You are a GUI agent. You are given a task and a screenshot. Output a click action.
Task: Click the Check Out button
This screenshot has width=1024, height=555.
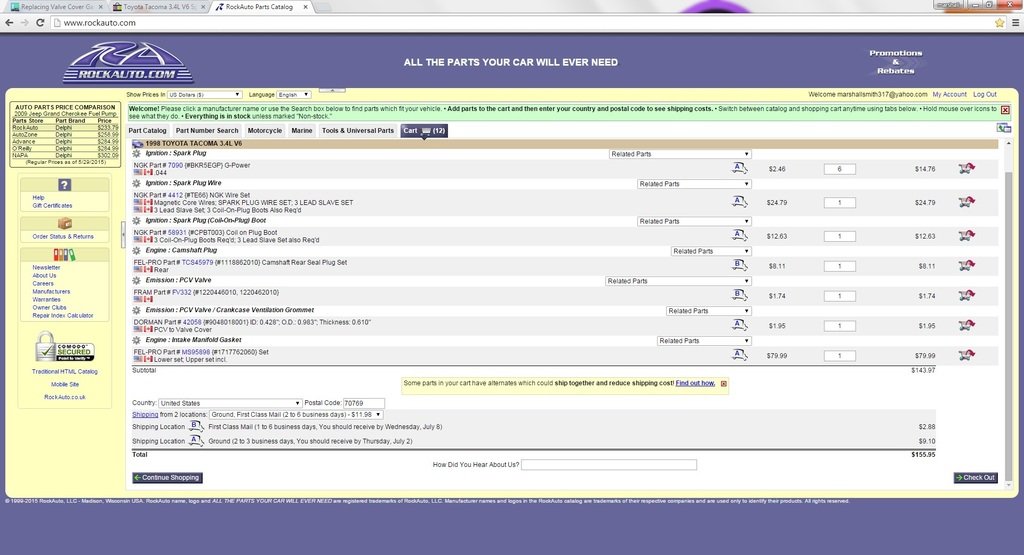click(x=975, y=478)
